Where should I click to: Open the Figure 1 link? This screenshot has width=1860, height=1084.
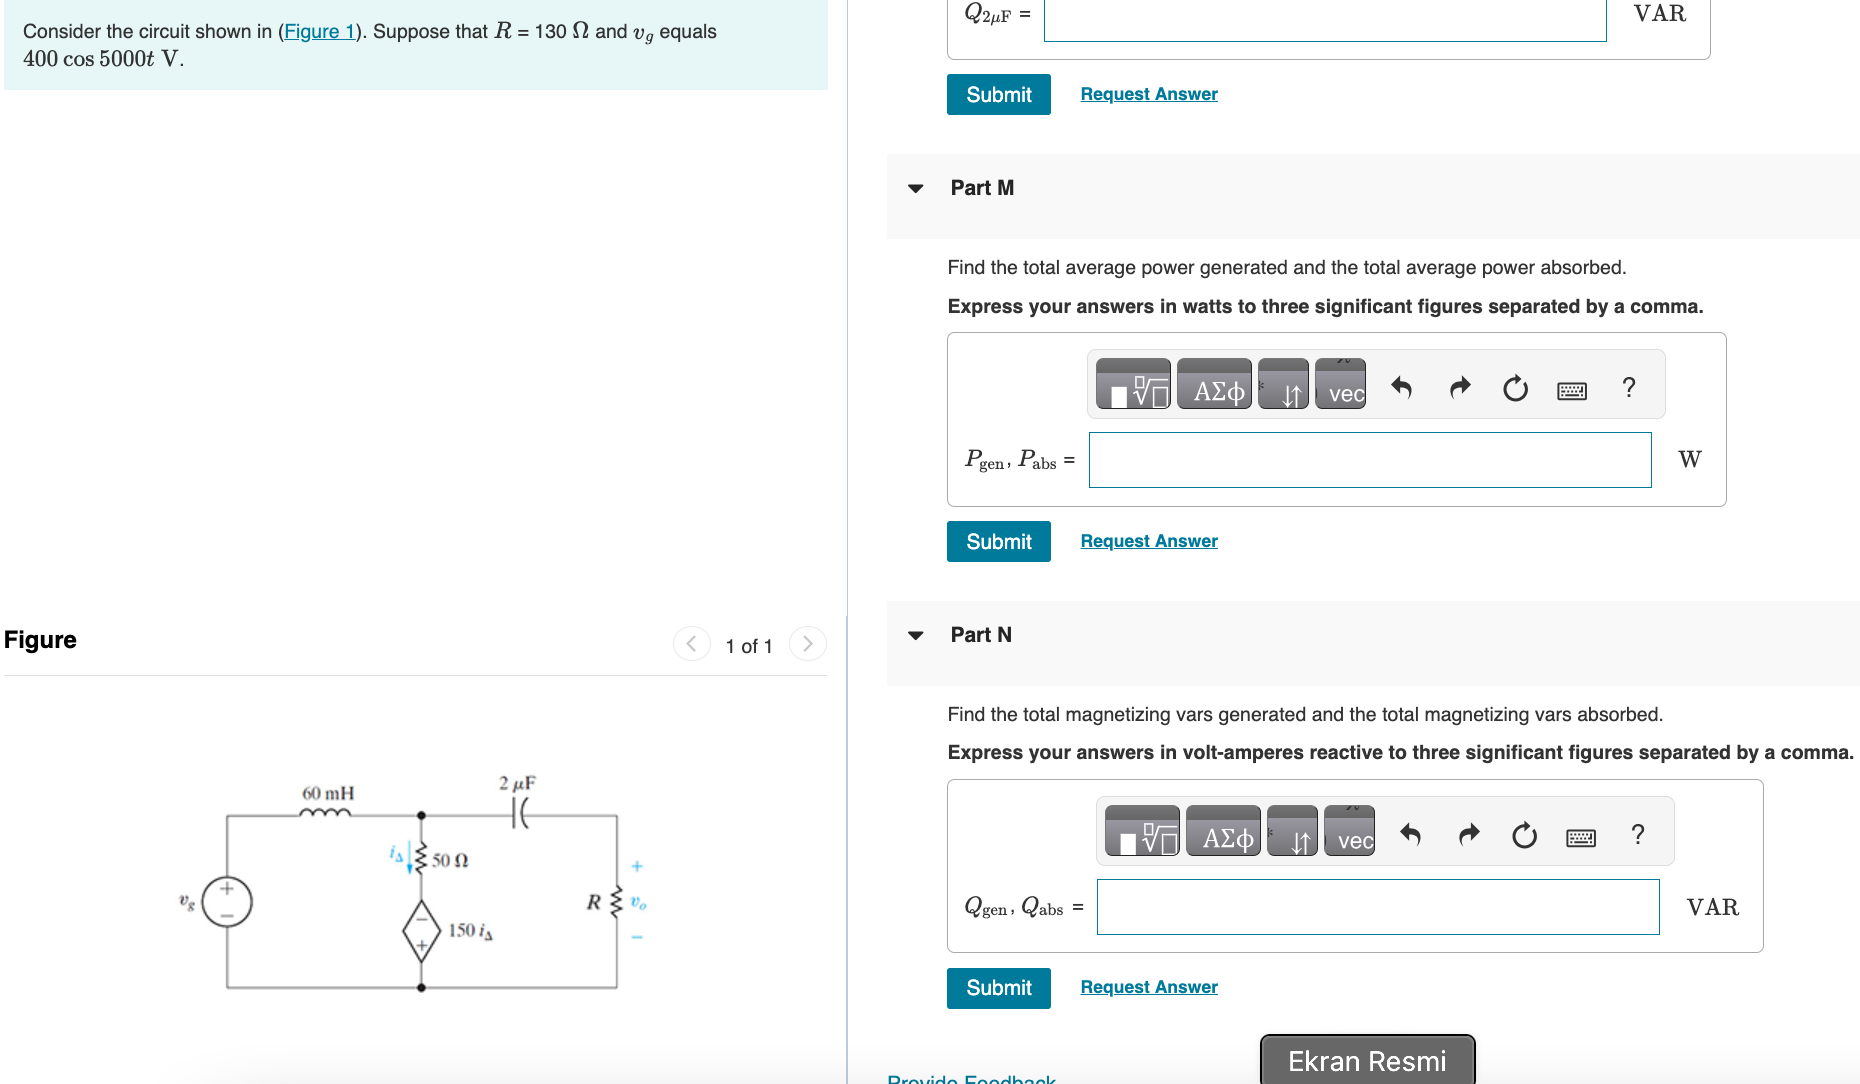click(318, 31)
